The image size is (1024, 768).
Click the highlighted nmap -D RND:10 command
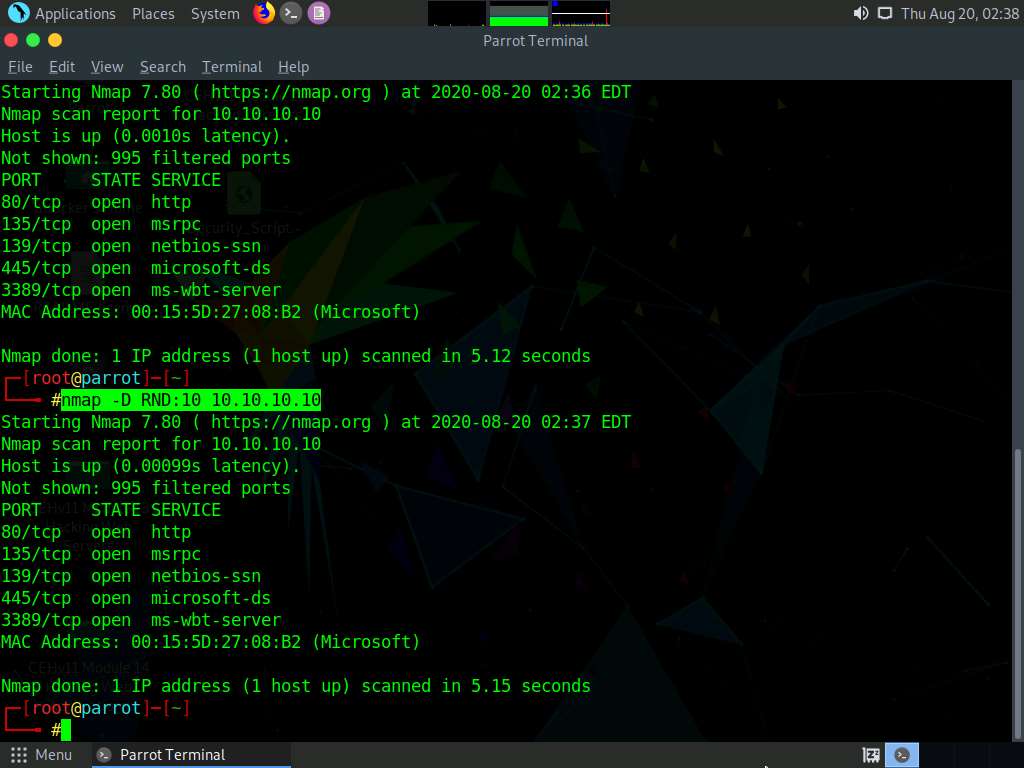(191, 400)
